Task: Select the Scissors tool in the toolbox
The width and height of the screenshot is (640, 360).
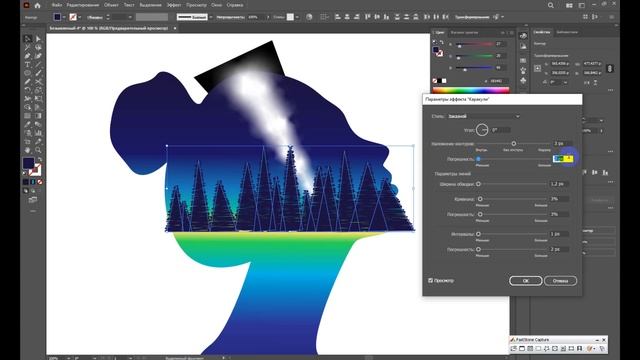Action: tap(38, 82)
